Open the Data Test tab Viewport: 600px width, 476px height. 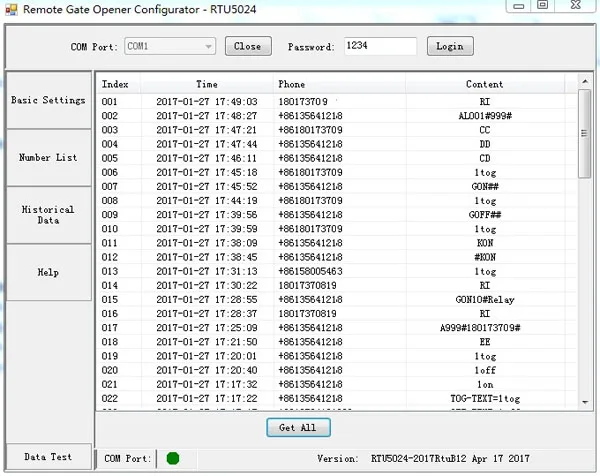click(49, 456)
